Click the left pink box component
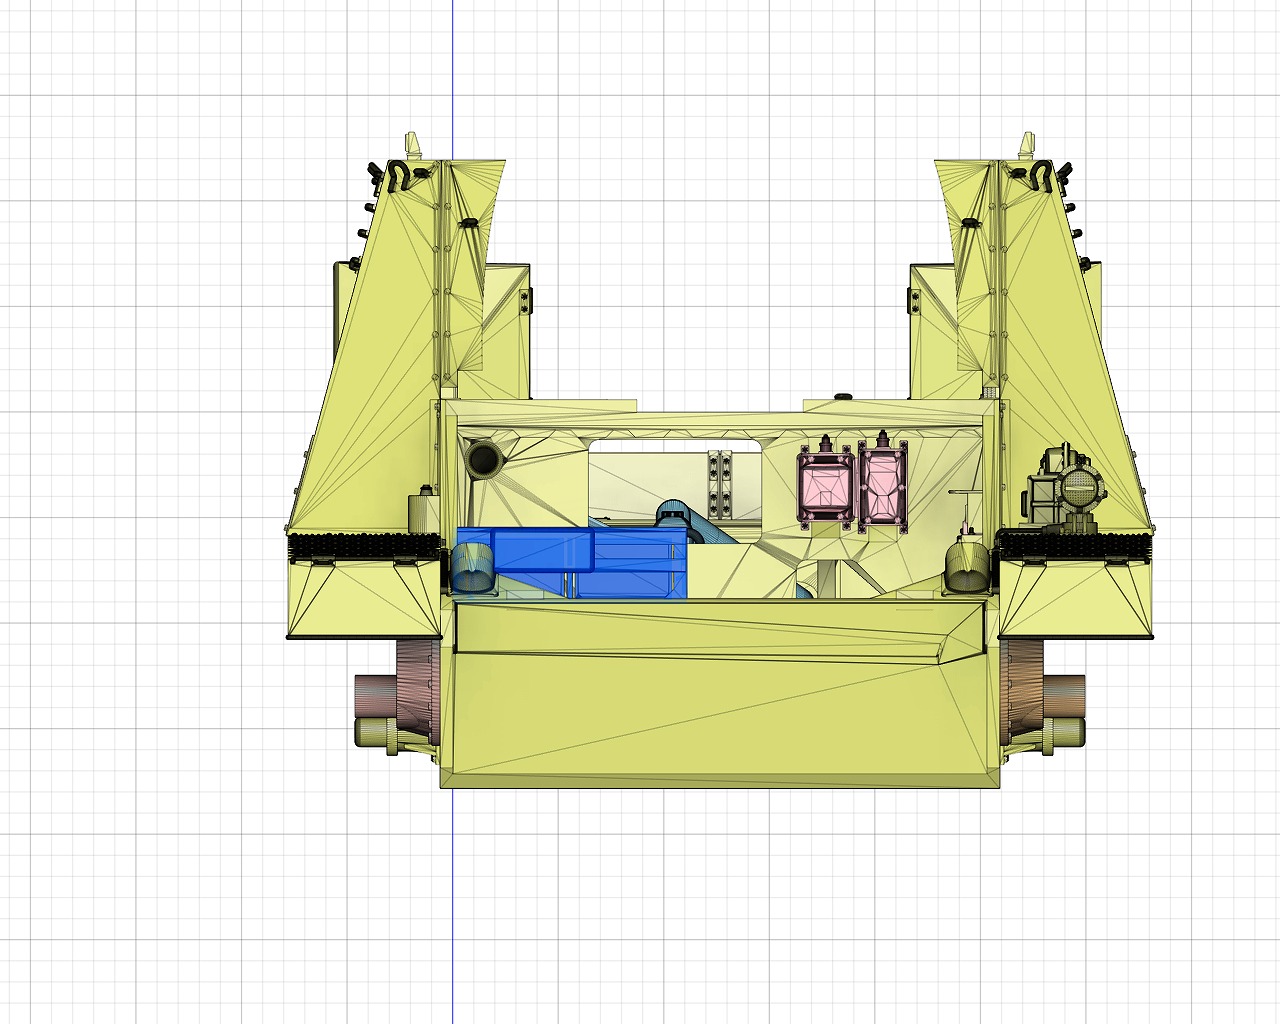1280x1024 pixels. point(825,485)
